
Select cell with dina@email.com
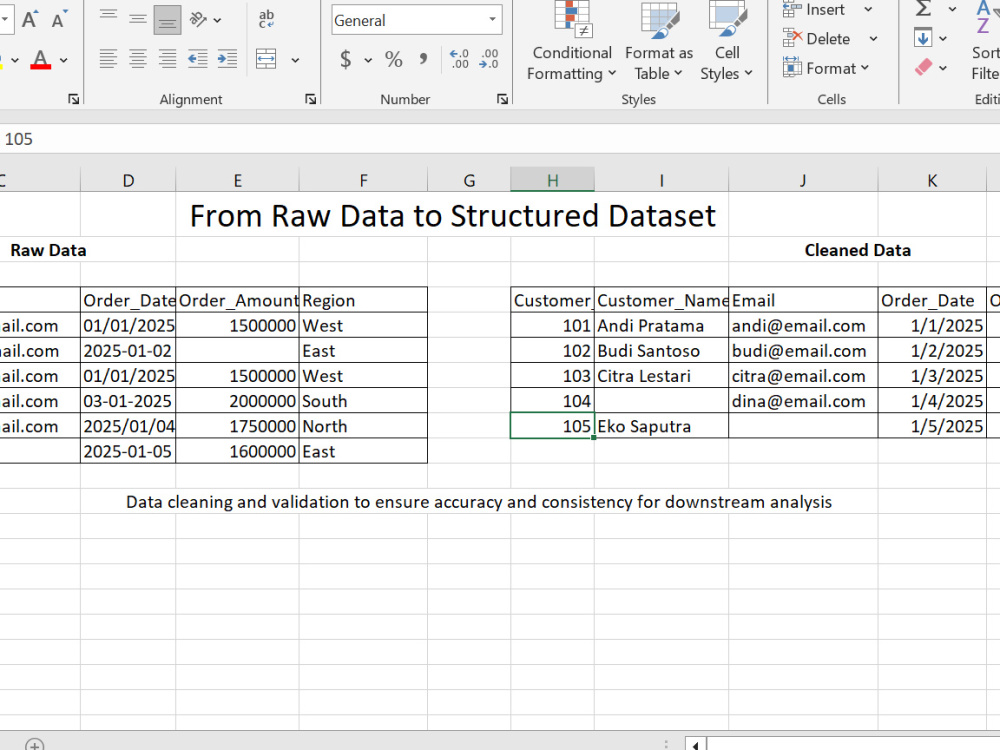(x=803, y=401)
